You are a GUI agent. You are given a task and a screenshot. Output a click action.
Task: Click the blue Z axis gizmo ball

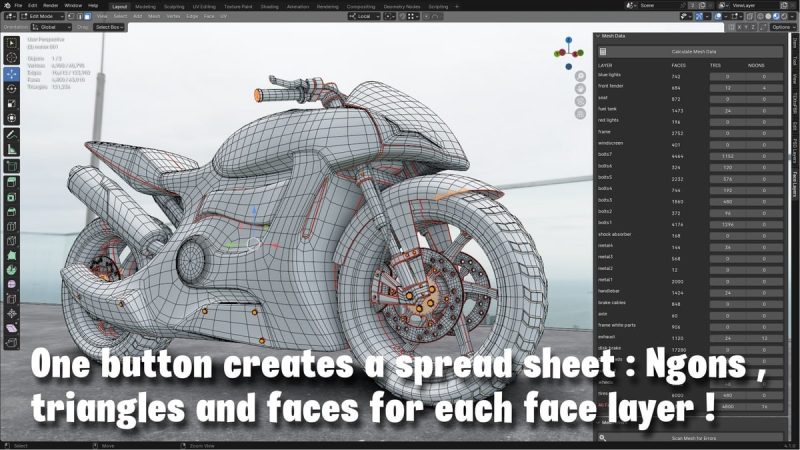pyautogui.click(x=568, y=42)
